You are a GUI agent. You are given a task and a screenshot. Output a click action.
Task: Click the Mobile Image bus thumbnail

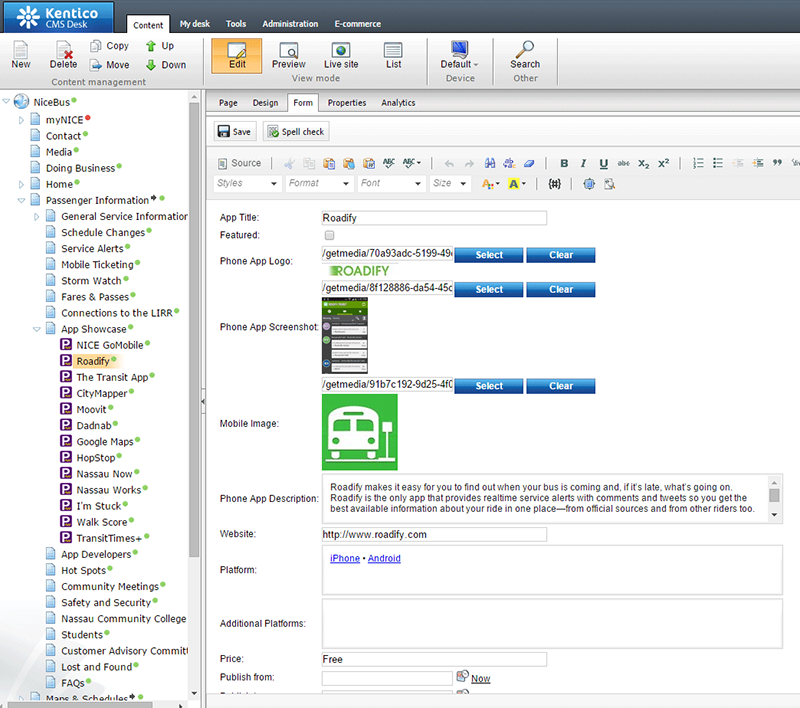[360, 432]
